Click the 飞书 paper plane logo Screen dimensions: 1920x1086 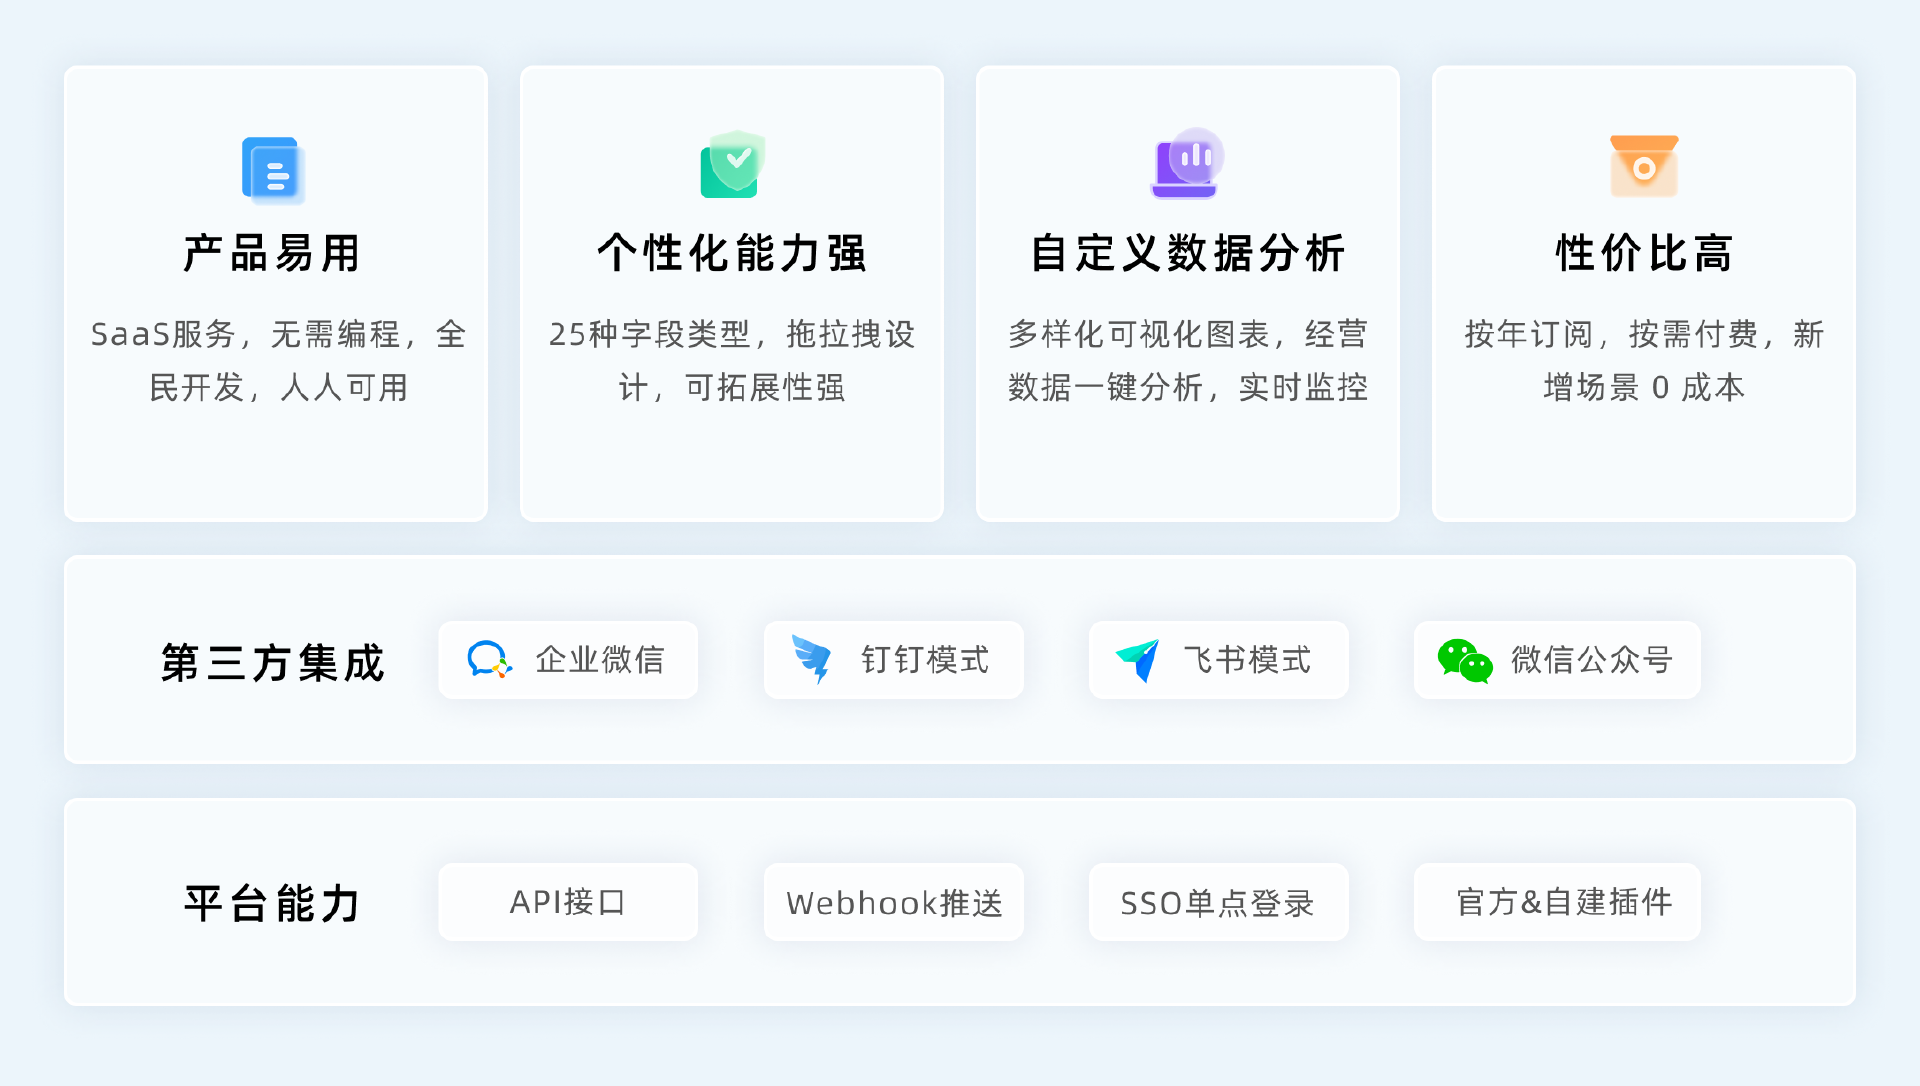coord(1138,660)
